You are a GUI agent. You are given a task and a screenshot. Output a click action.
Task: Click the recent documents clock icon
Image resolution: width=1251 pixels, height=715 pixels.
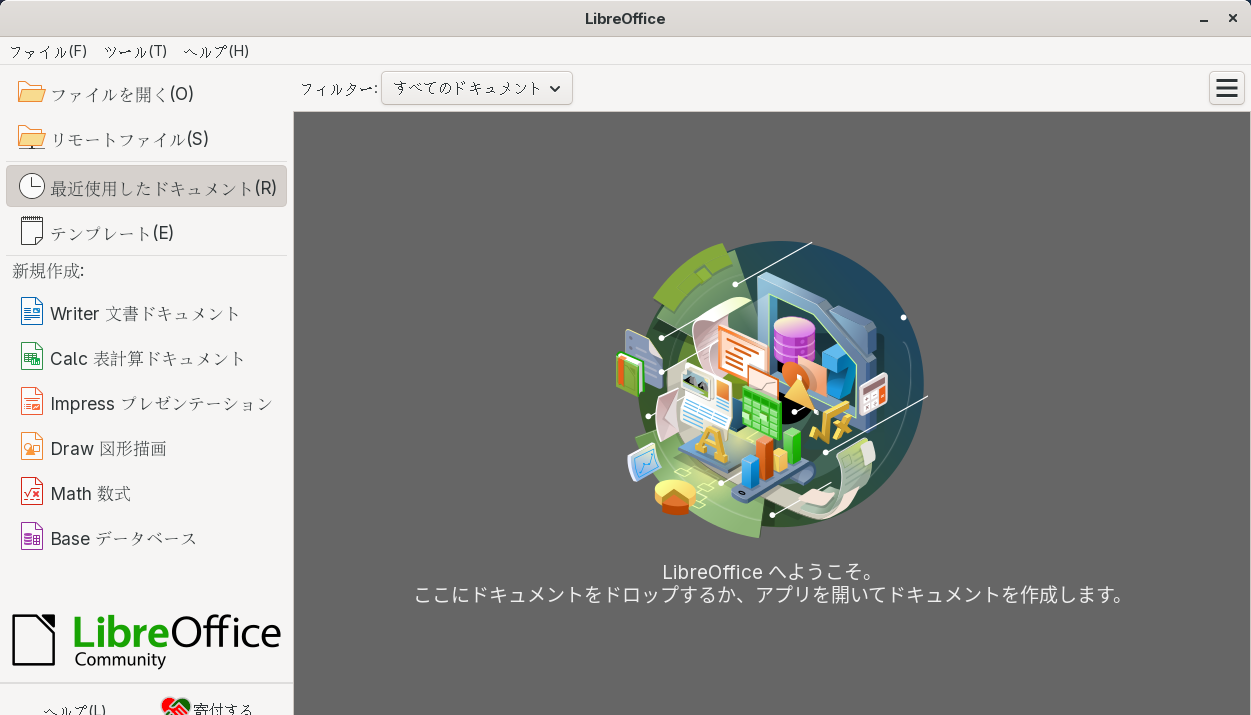[32, 187]
